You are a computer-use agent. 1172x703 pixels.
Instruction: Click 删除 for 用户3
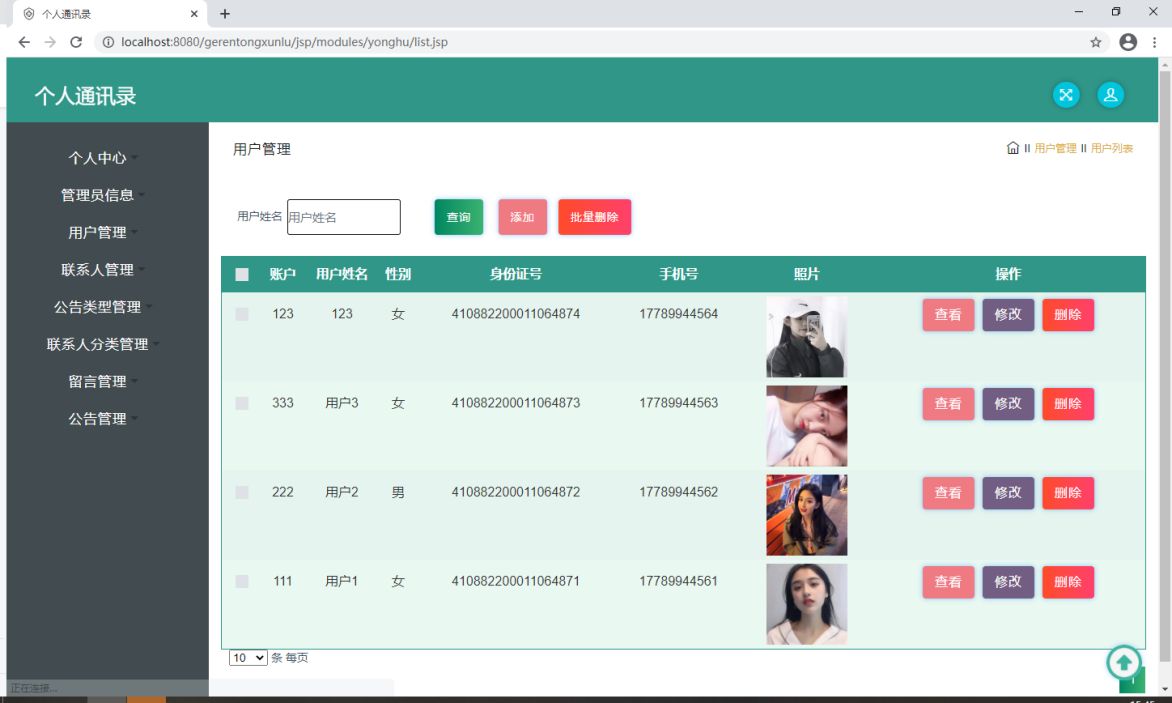click(1067, 403)
